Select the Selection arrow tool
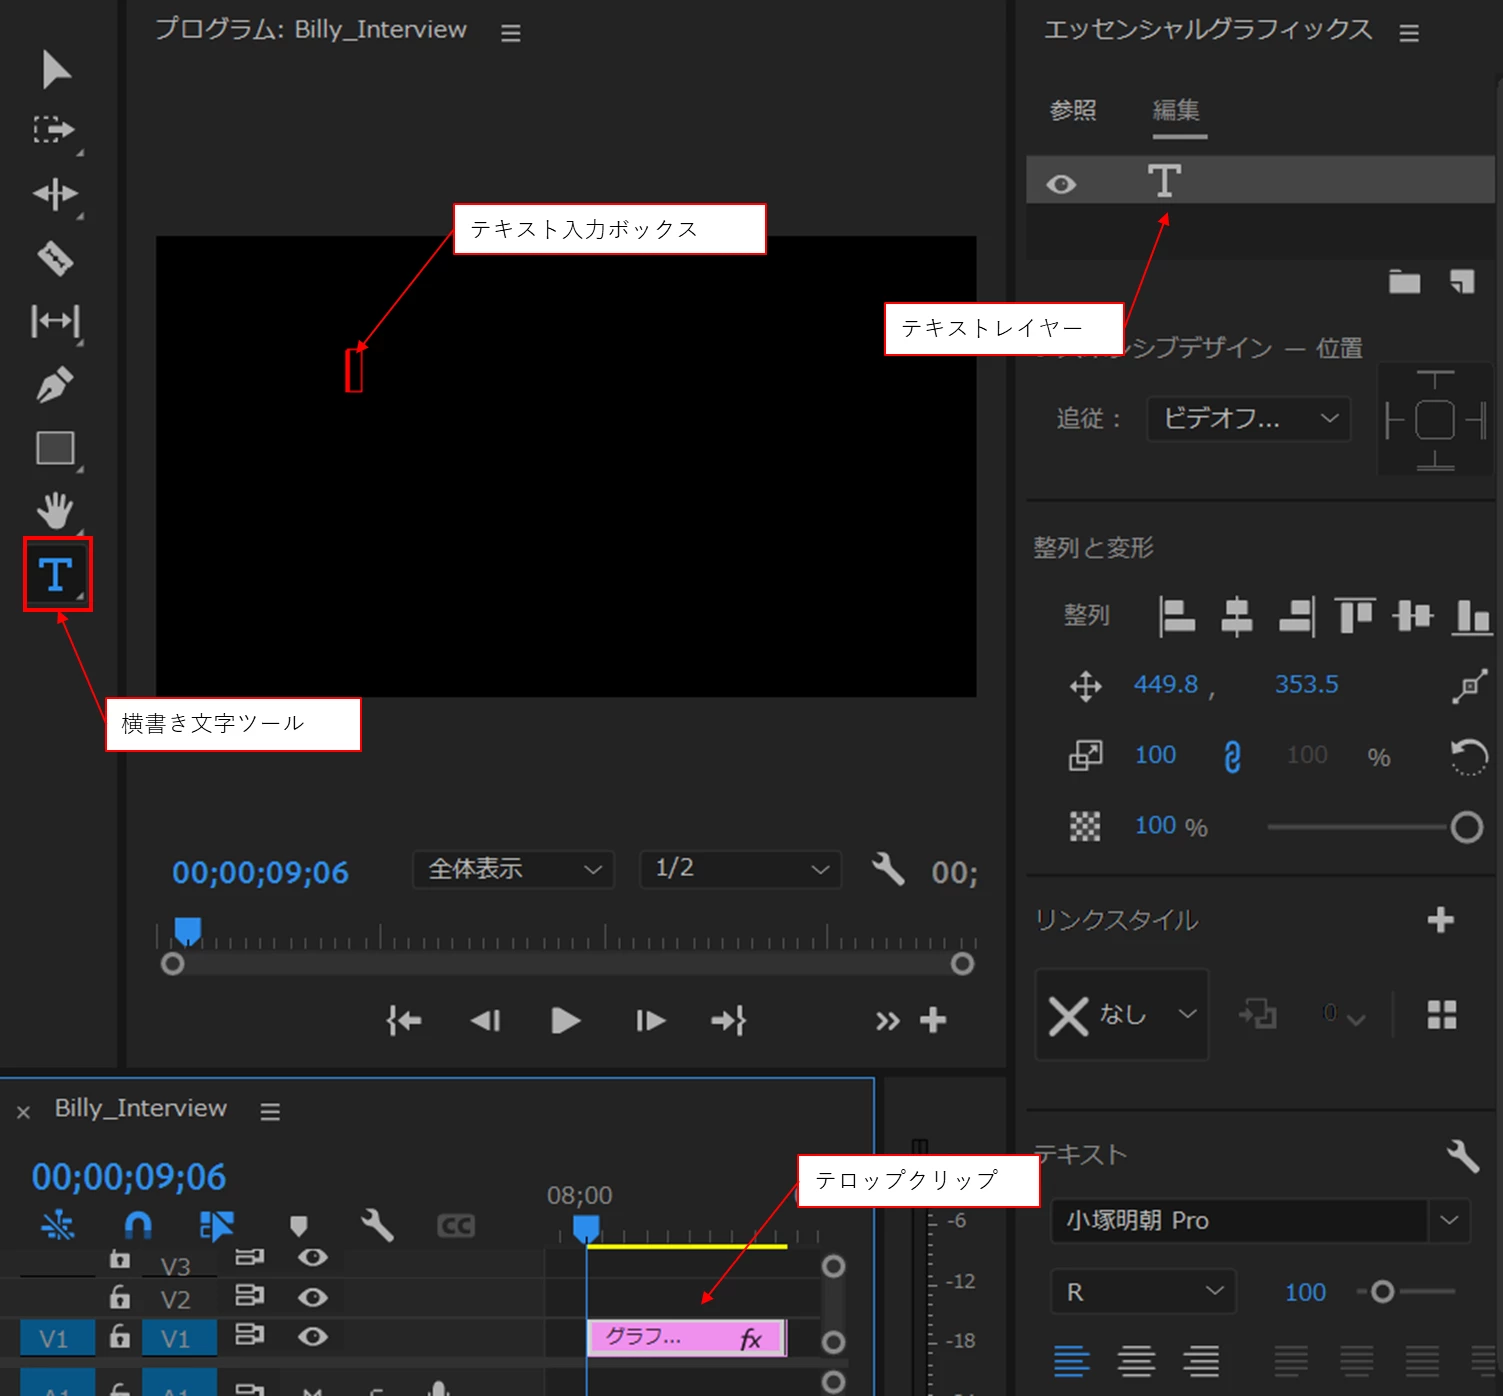Viewport: 1503px width, 1396px height. 56,70
